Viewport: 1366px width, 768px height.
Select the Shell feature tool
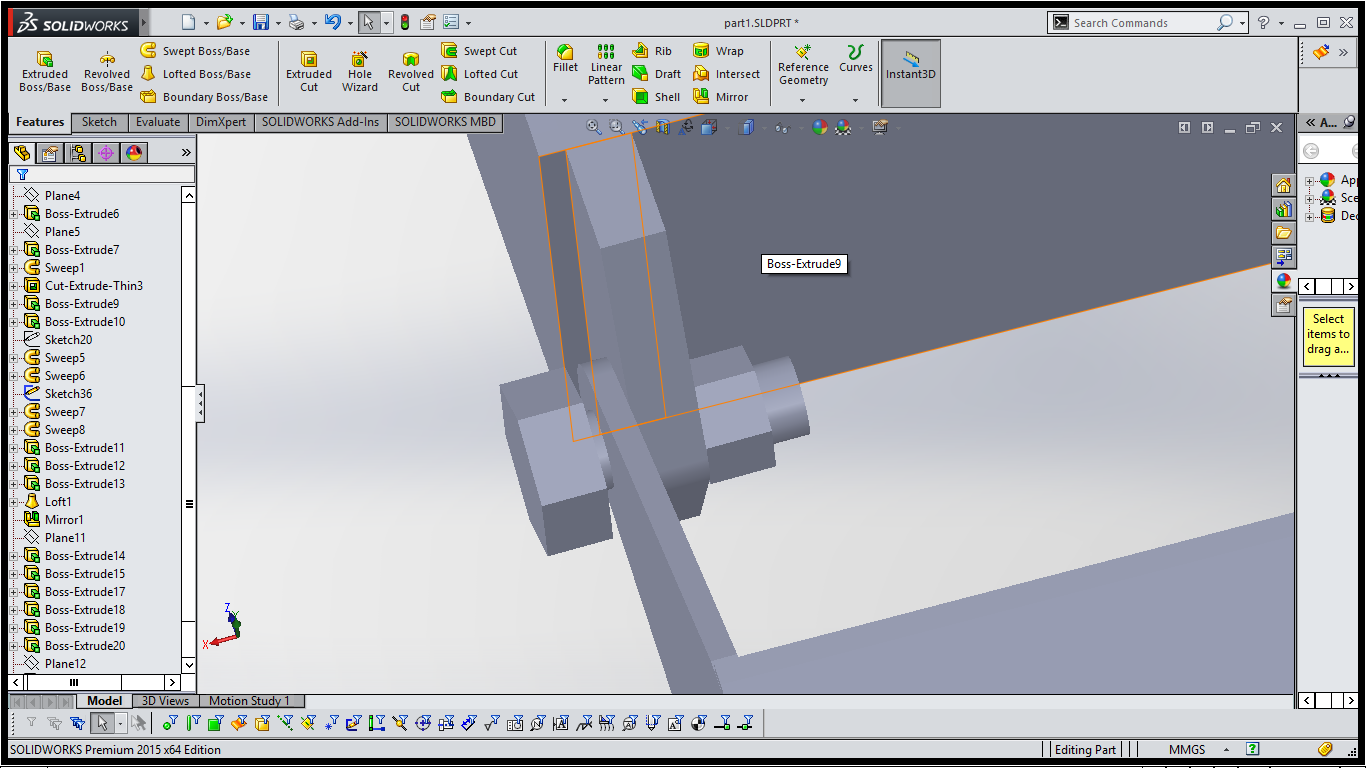pos(656,97)
